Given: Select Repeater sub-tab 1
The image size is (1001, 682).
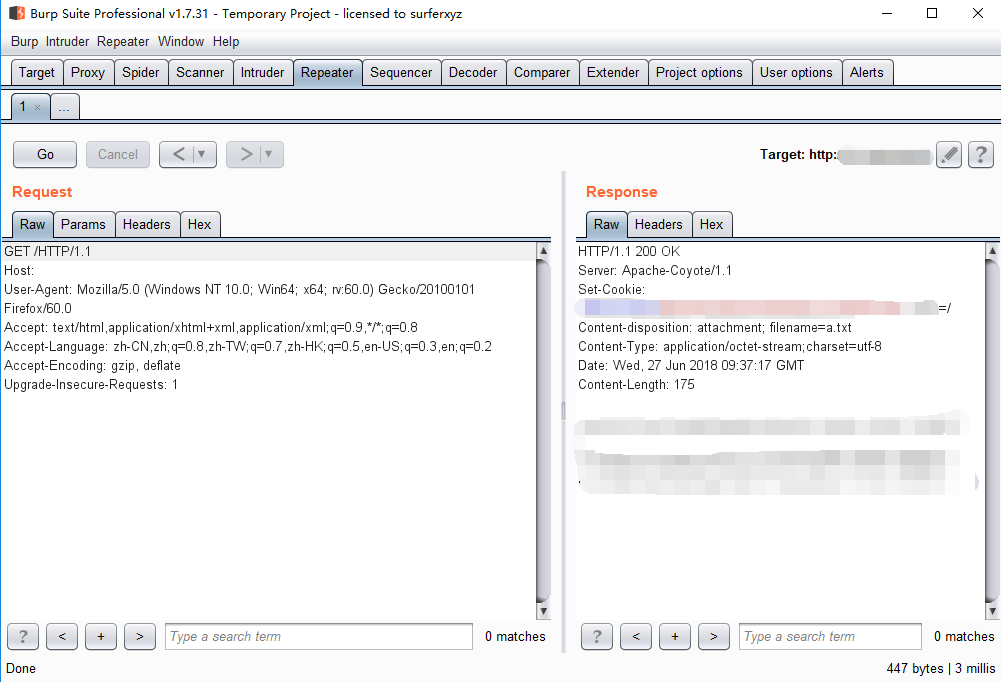Looking at the screenshot, I should (x=23, y=107).
